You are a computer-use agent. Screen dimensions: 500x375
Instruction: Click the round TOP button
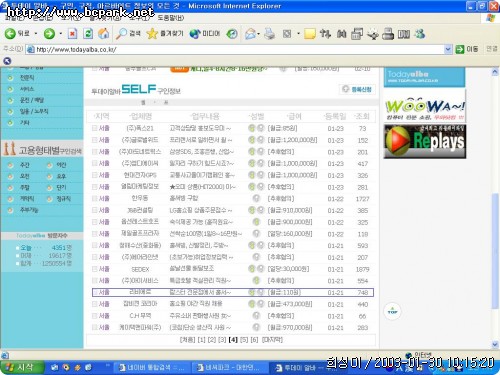point(393,311)
